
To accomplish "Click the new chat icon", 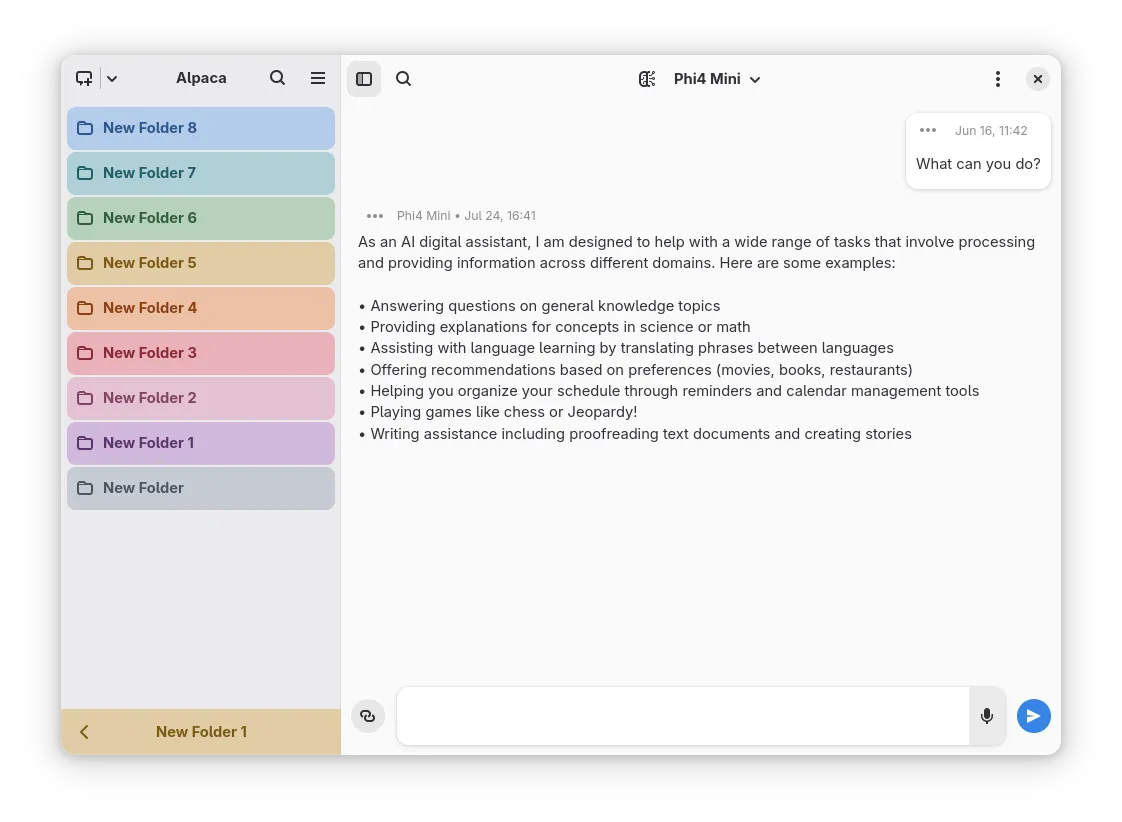I will pyautogui.click(x=85, y=79).
